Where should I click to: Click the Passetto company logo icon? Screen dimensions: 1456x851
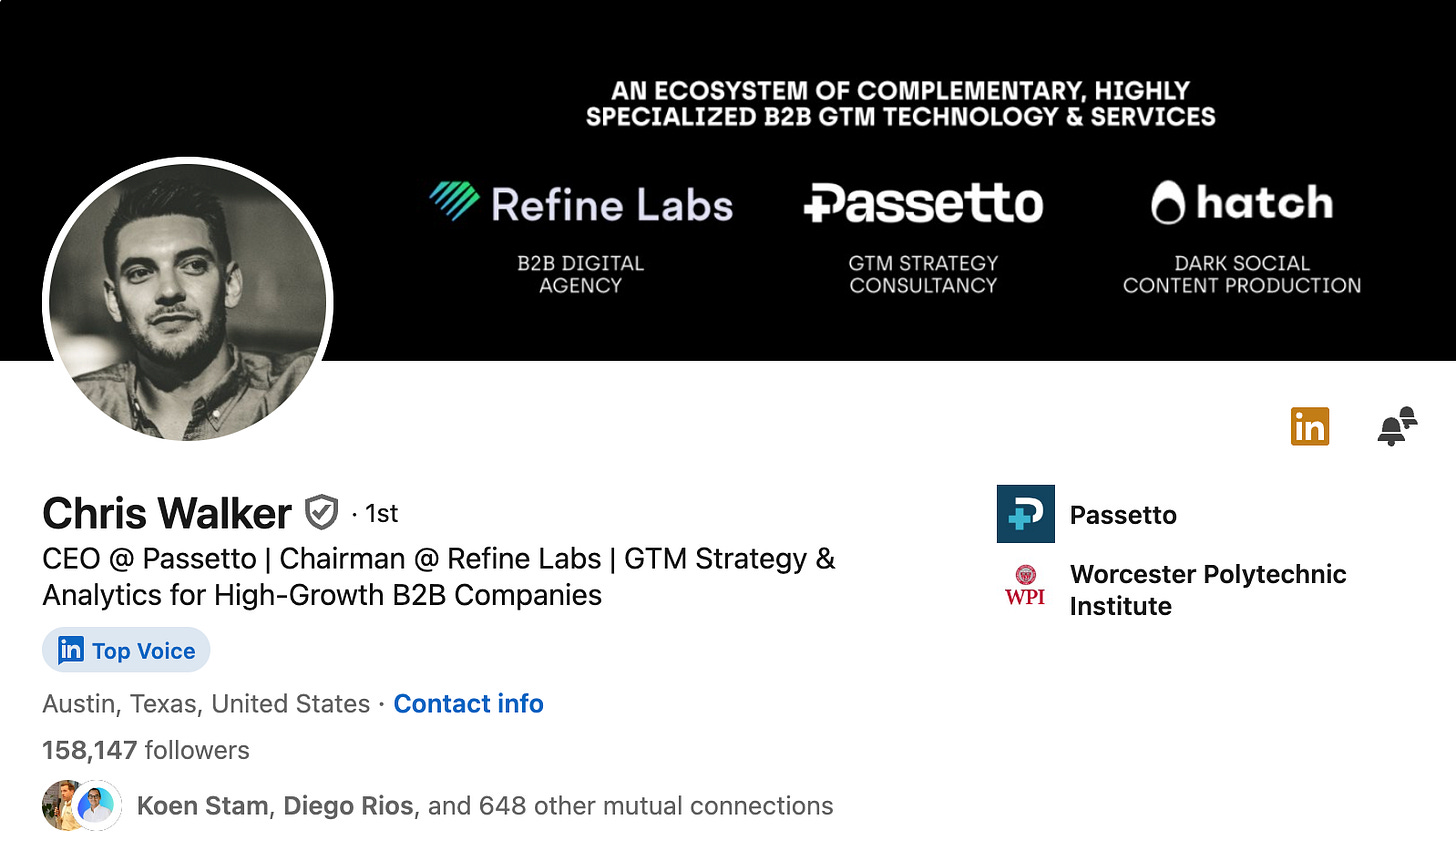(1026, 514)
